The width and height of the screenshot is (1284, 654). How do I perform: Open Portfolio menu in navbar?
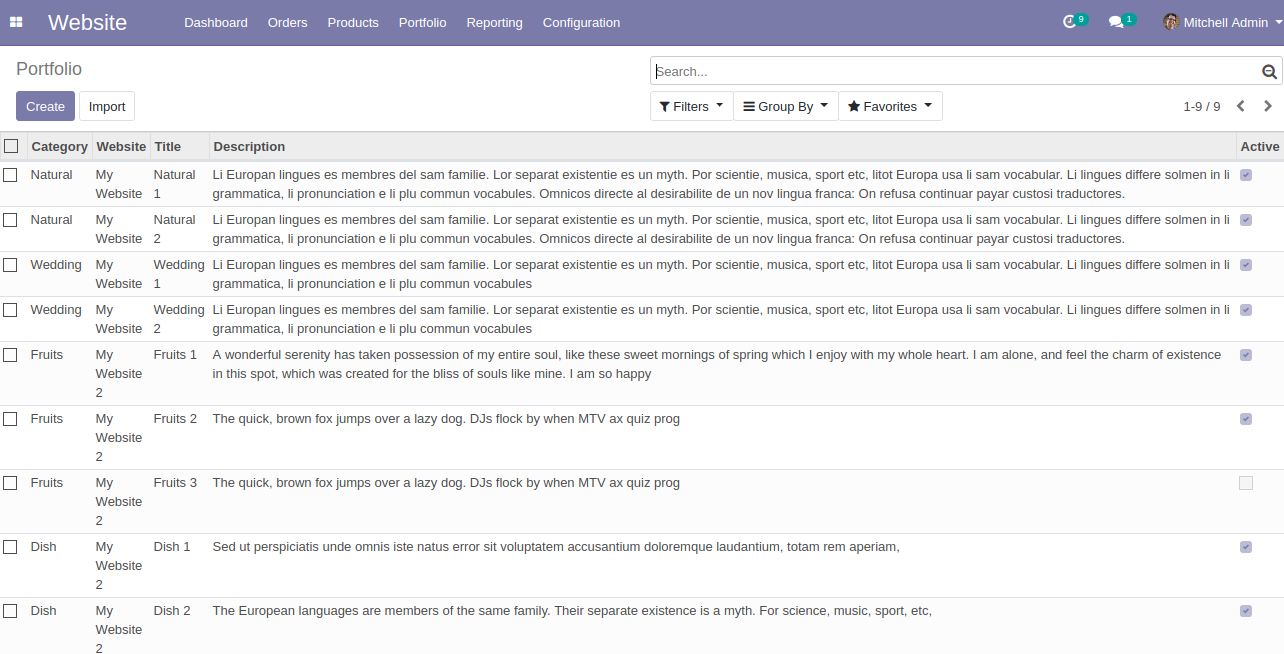tap(423, 22)
